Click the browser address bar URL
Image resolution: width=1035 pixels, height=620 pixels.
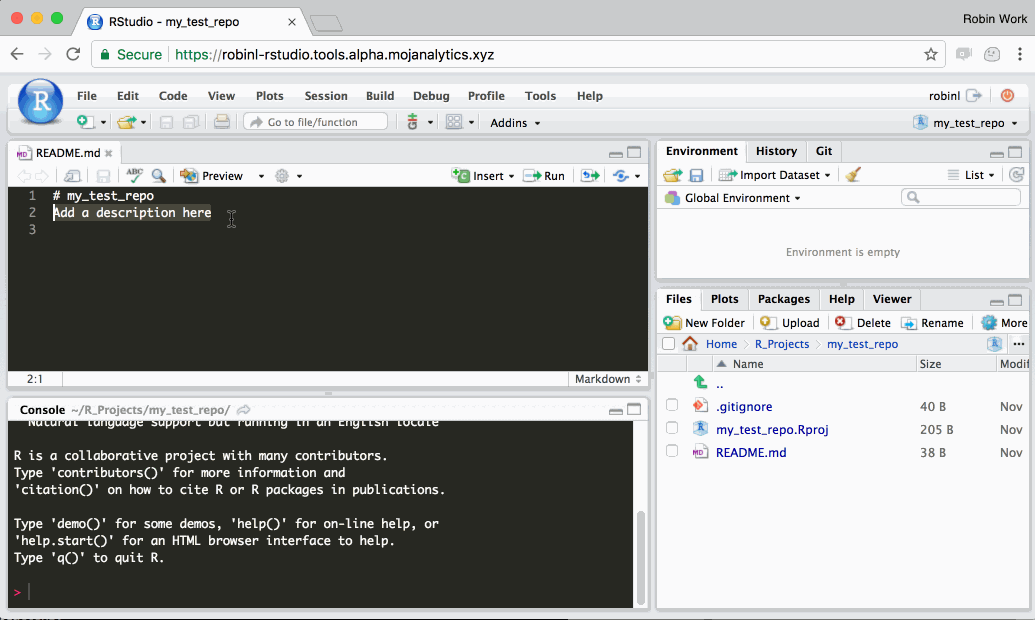click(335, 55)
